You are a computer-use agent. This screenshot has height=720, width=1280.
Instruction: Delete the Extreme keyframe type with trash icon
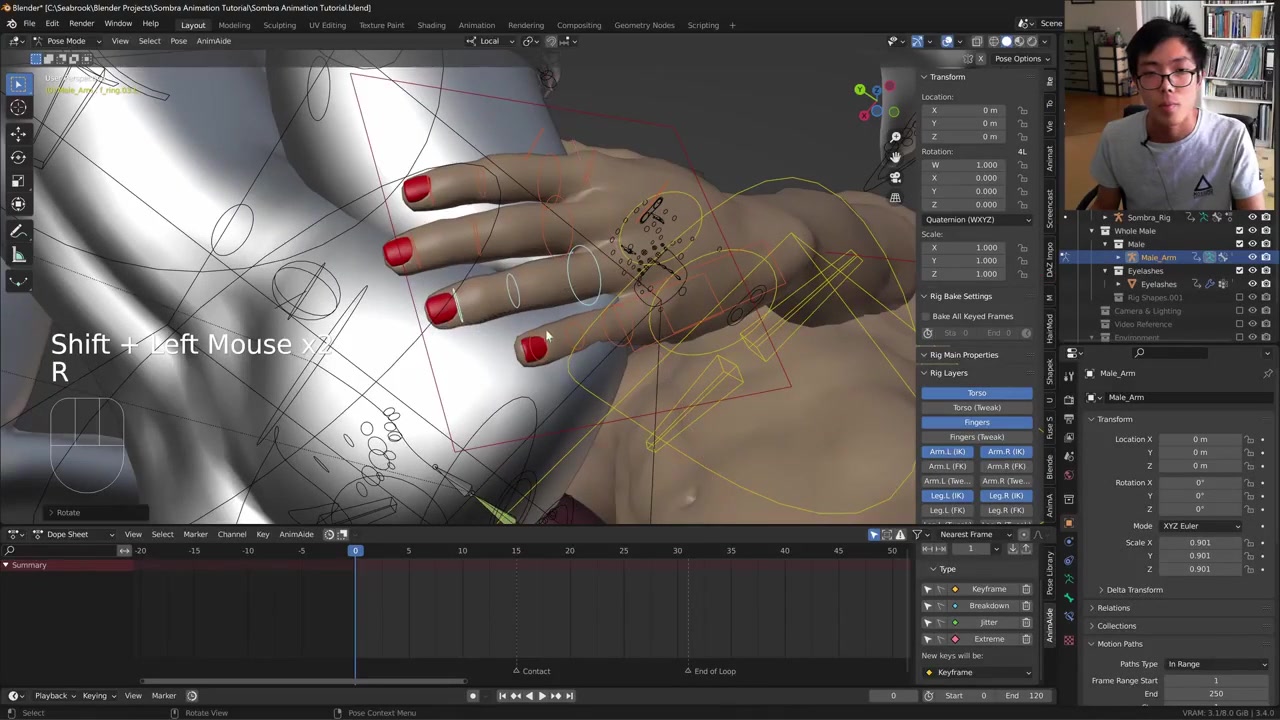1026,639
